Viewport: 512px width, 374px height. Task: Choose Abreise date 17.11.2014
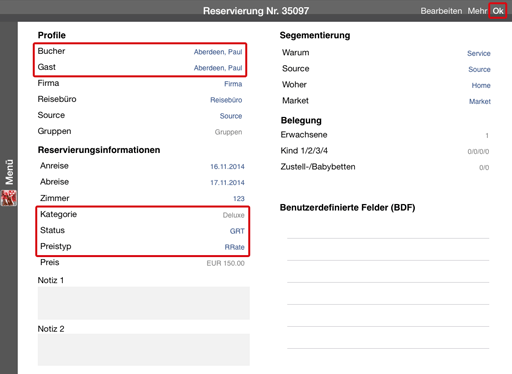pos(227,183)
